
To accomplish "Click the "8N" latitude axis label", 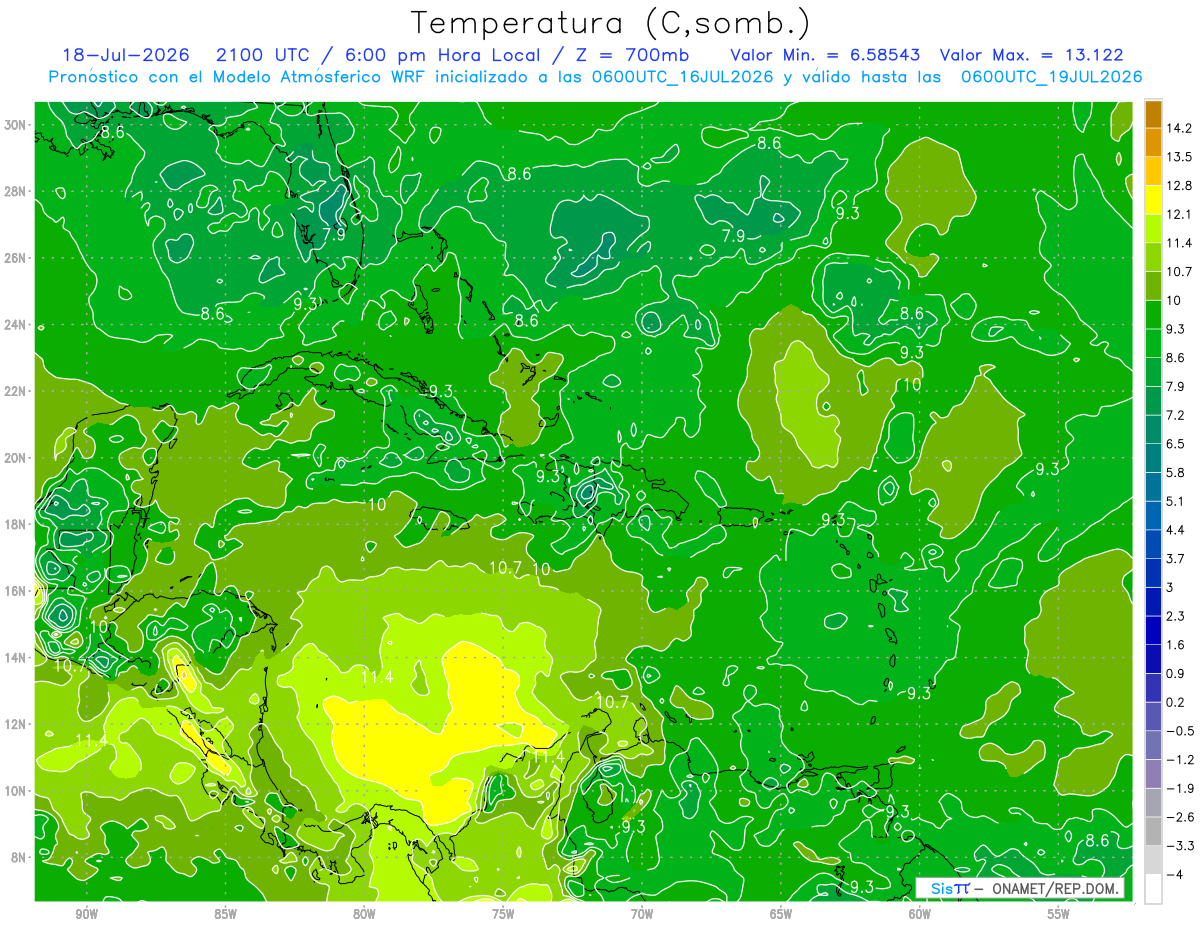I will [x=20, y=857].
